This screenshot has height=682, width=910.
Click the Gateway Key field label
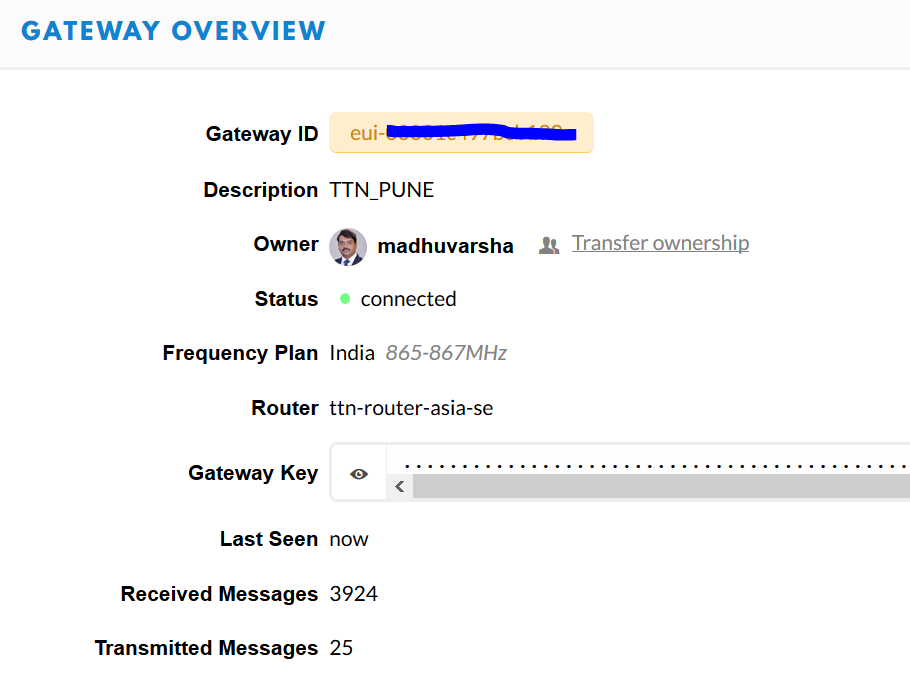pyautogui.click(x=253, y=472)
